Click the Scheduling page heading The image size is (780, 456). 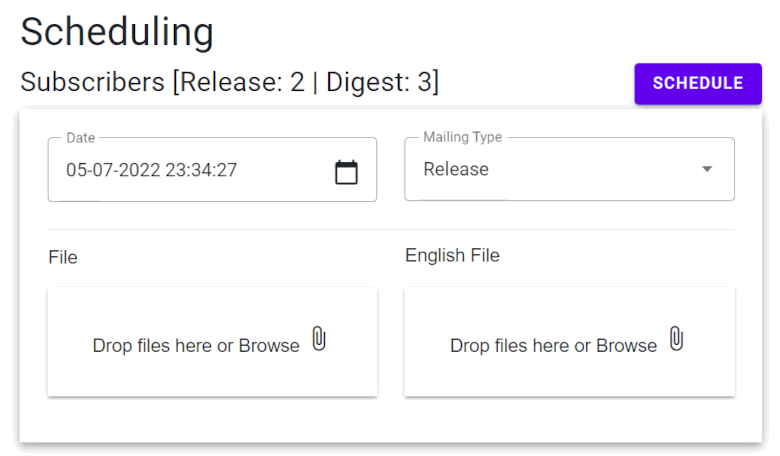point(117,32)
